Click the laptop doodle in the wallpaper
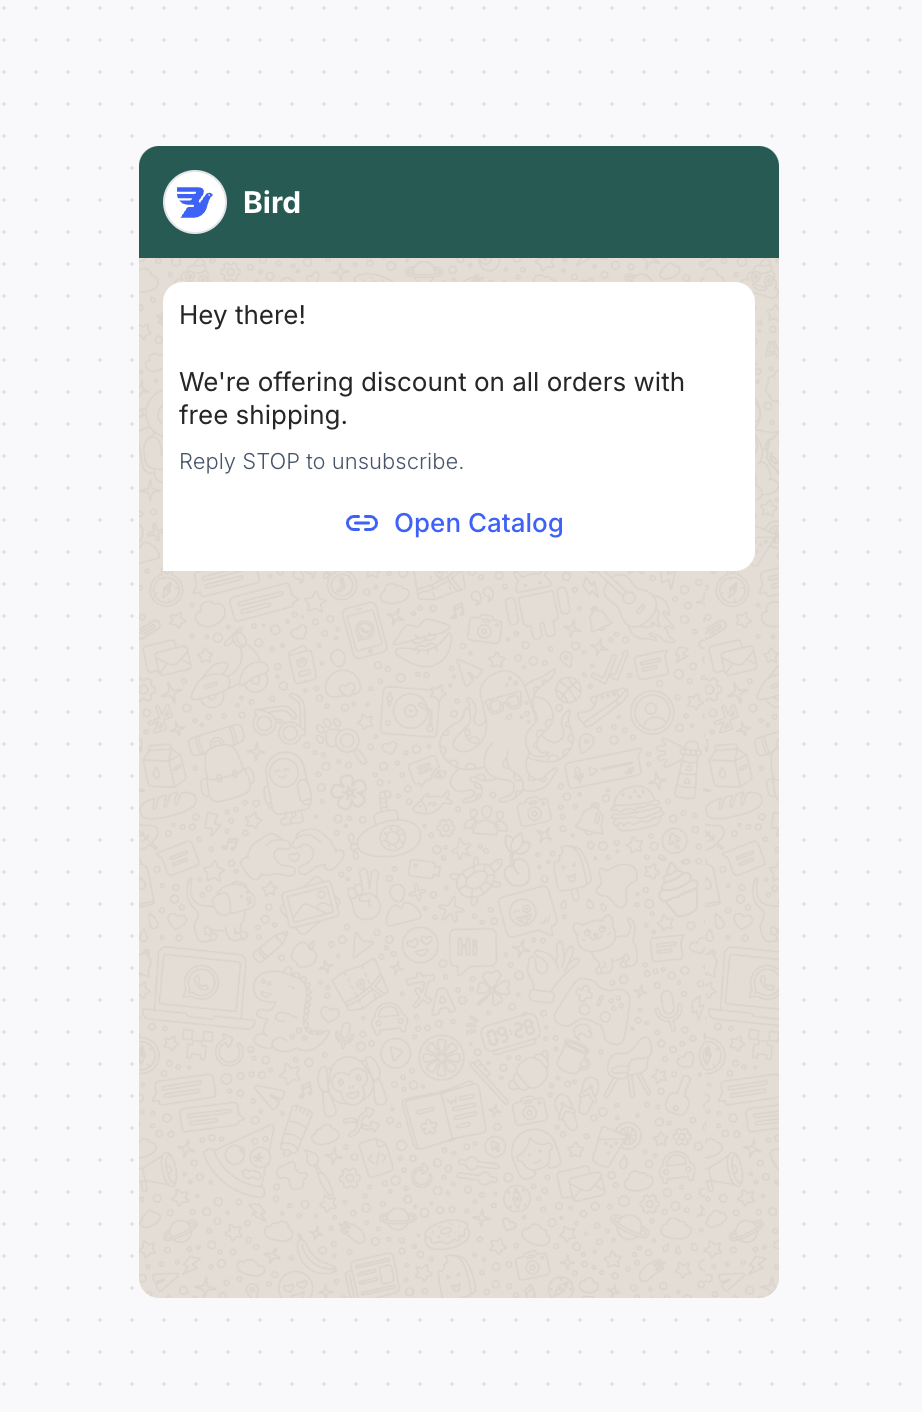 coord(196,987)
